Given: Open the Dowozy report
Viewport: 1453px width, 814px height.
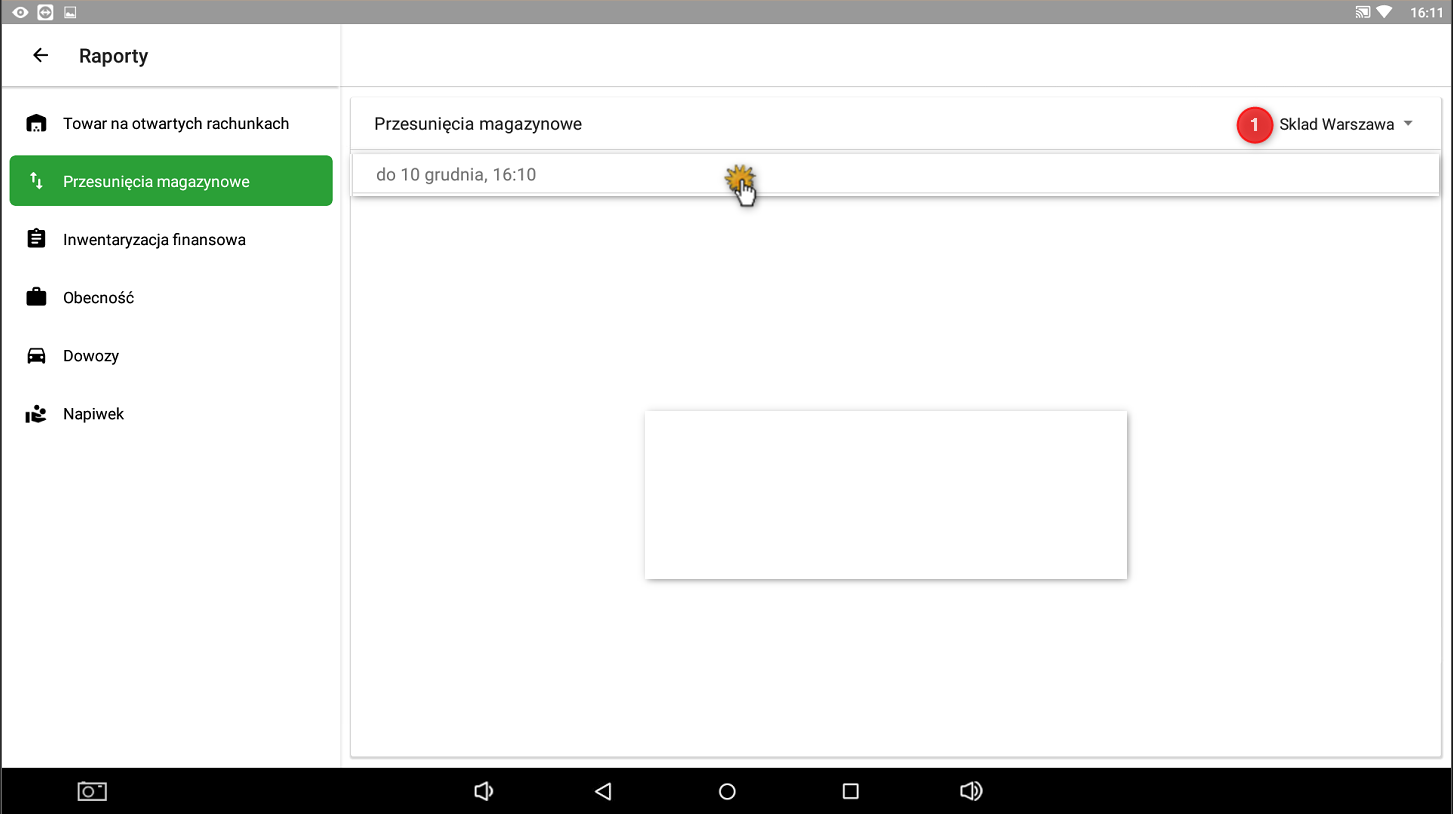Looking at the screenshot, I should pos(91,356).
